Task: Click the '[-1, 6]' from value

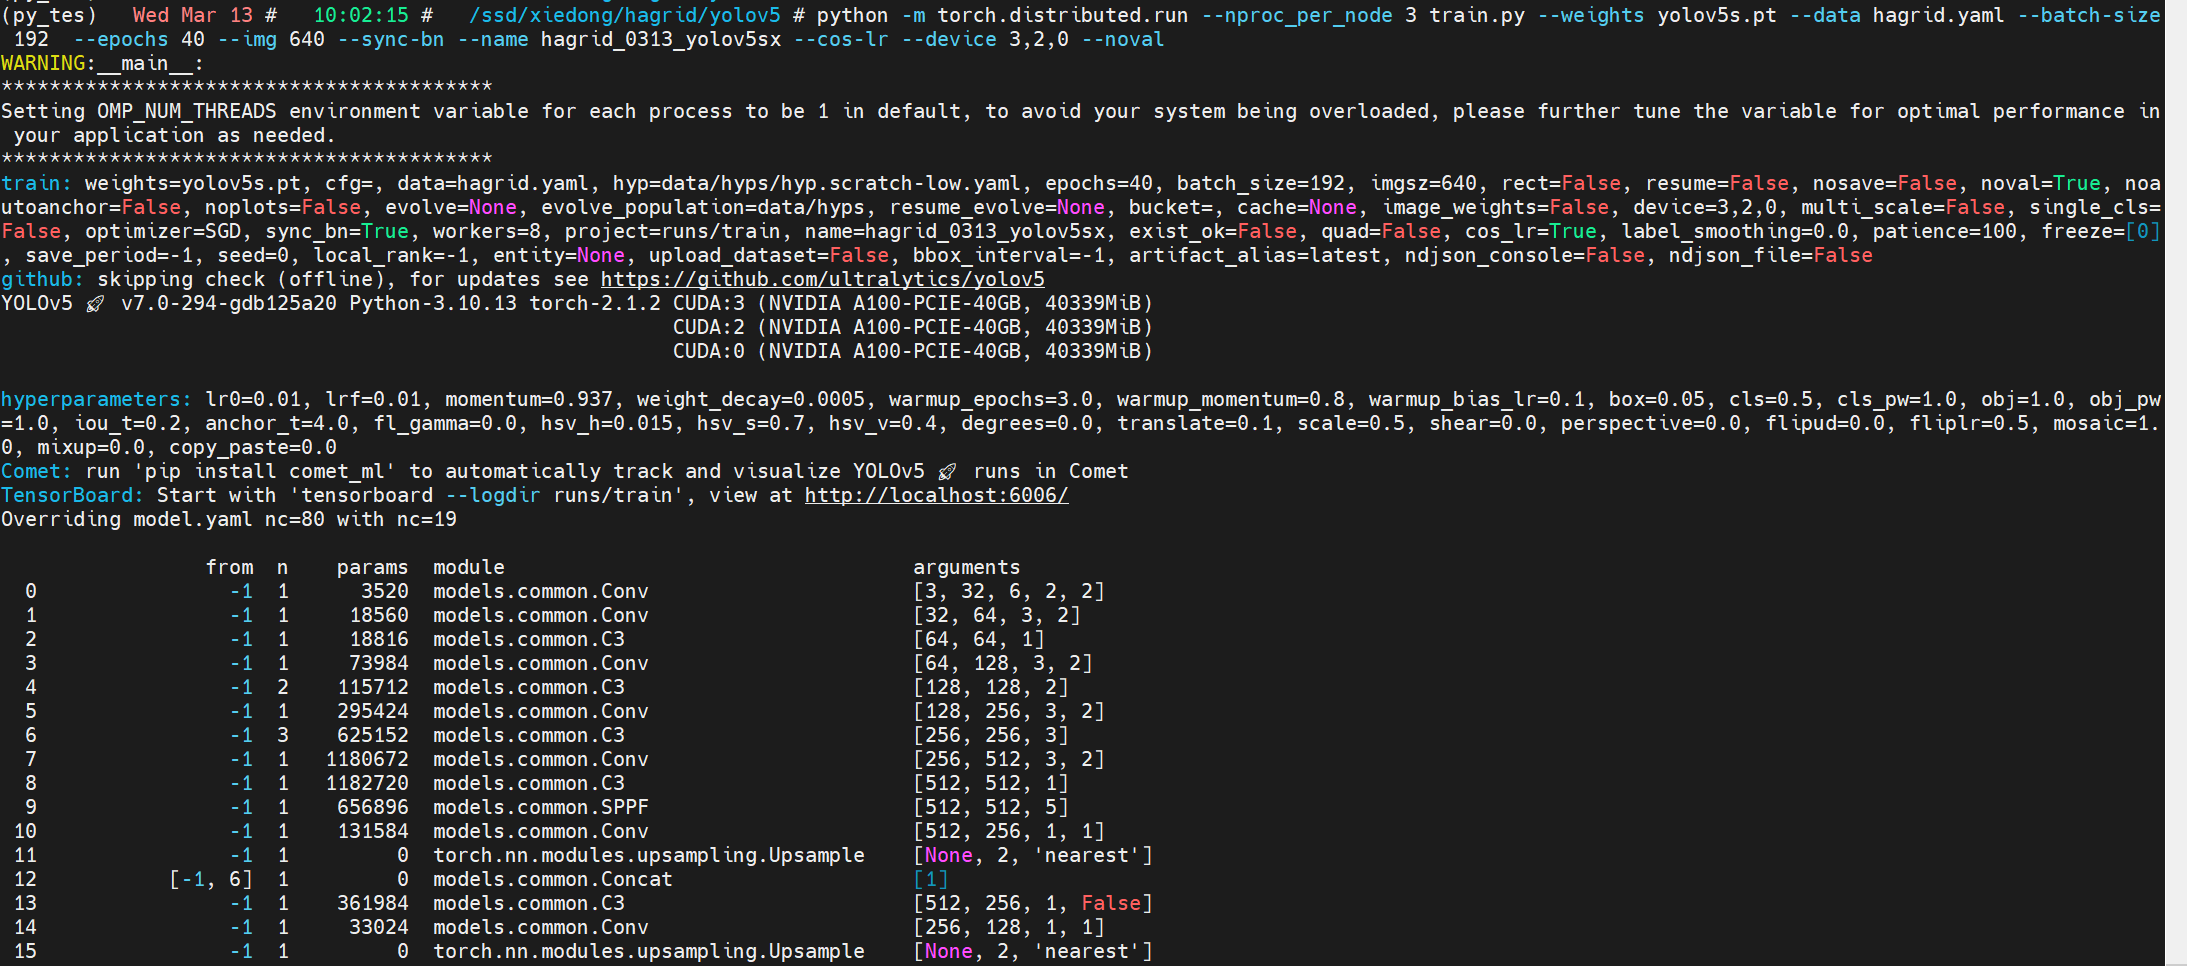Action: (x=210, y=879)
